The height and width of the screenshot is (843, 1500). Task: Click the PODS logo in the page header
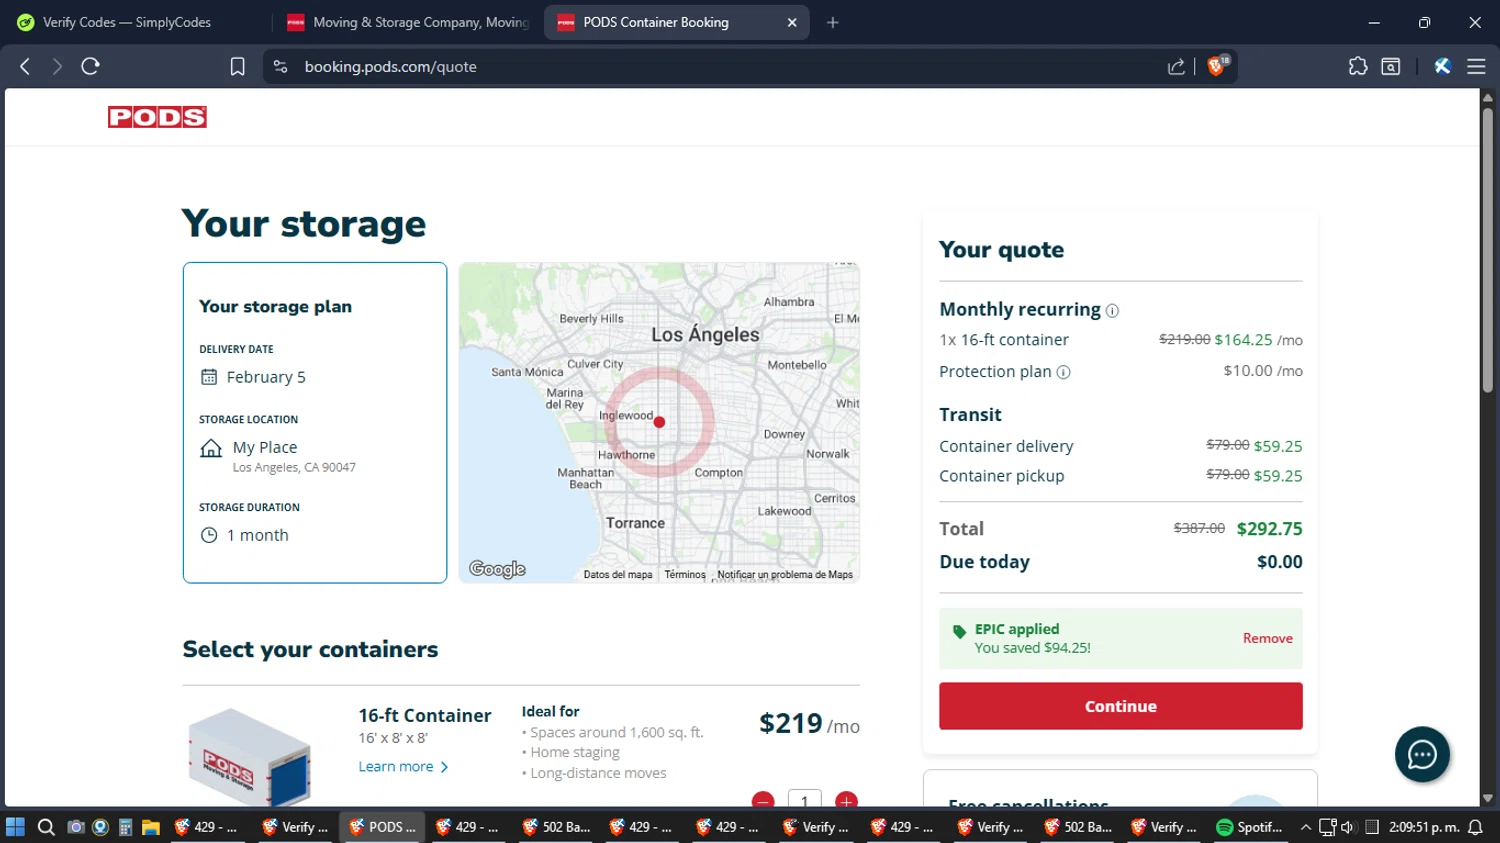[x=157, y=117]
